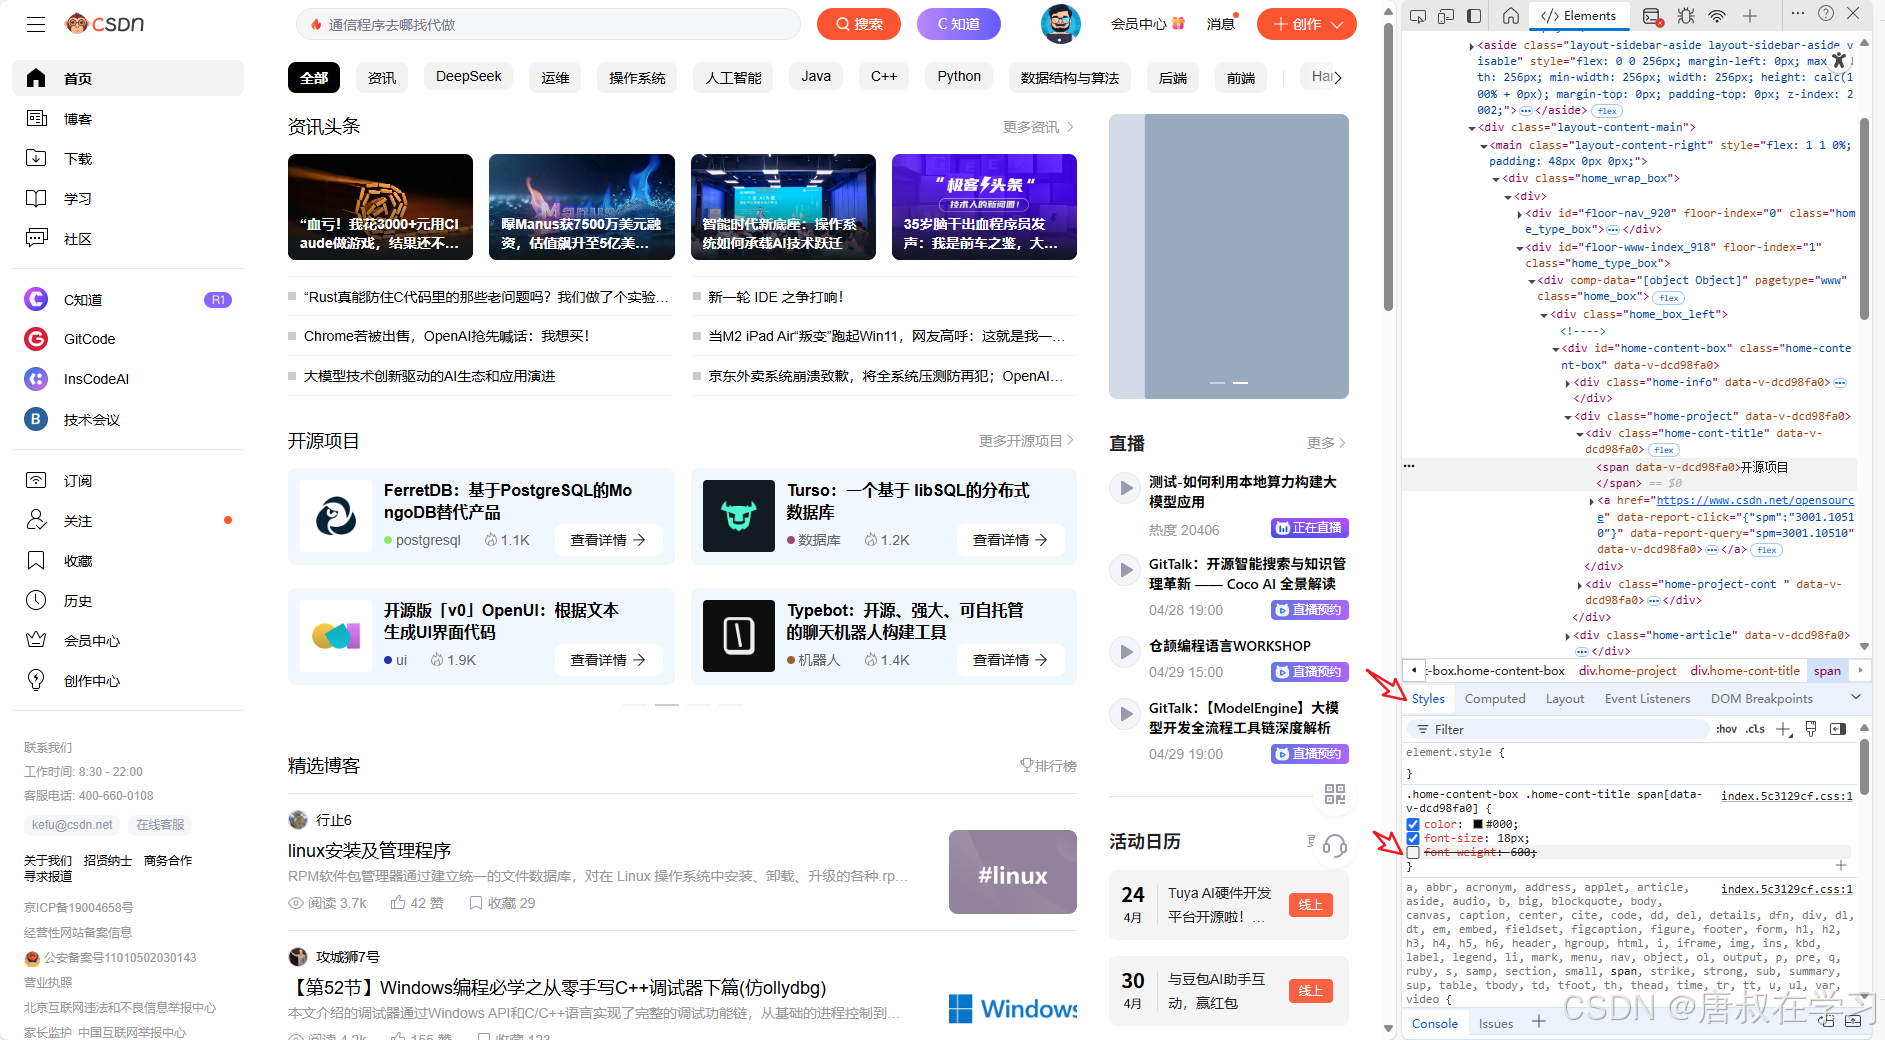The width and height of the screenshot is (1885, 1040).
Task: Toggle the DevTools activity bar dock icon
Action: pyautogui.click(x=1474, y=16)
